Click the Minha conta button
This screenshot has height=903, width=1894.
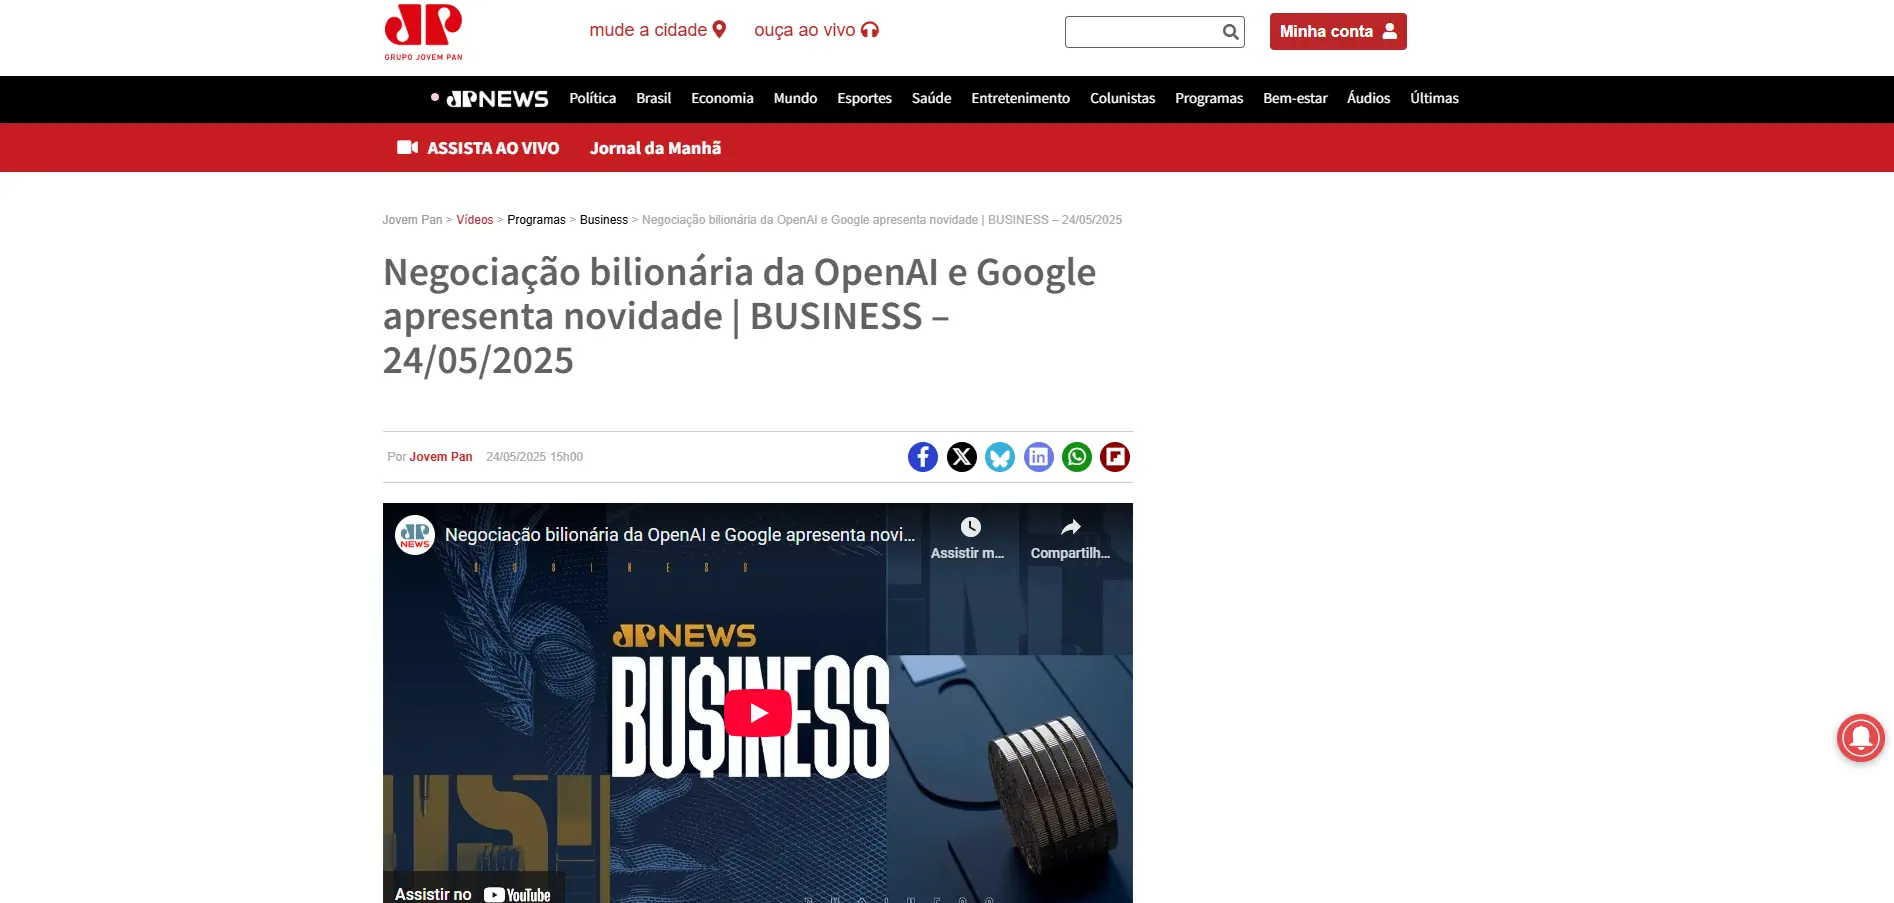click(1338, 31)
